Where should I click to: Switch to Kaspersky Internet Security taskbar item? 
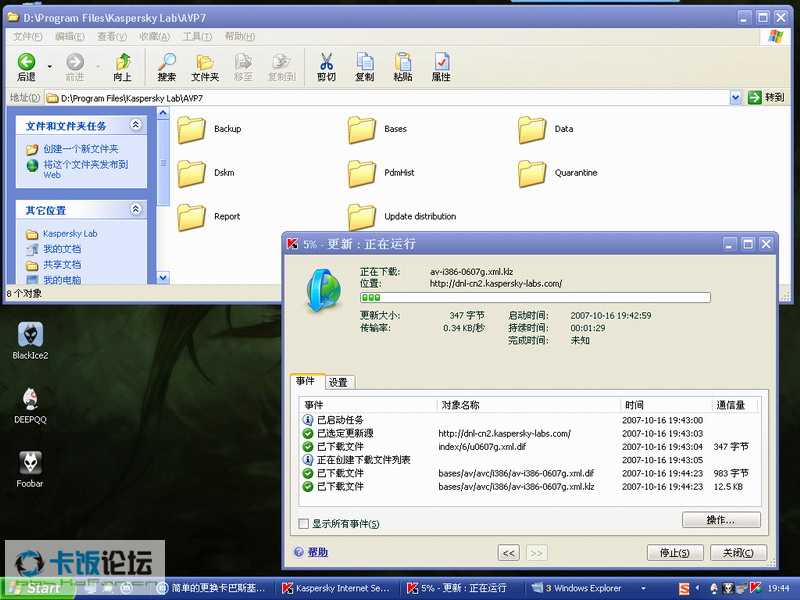[338, 588]
